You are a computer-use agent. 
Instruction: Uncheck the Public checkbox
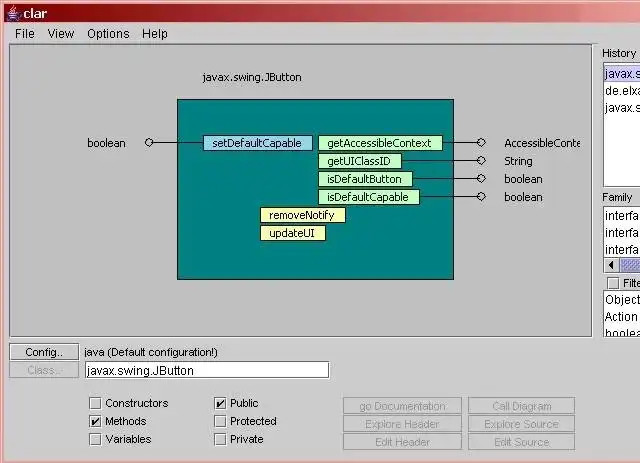pos(220,403)
